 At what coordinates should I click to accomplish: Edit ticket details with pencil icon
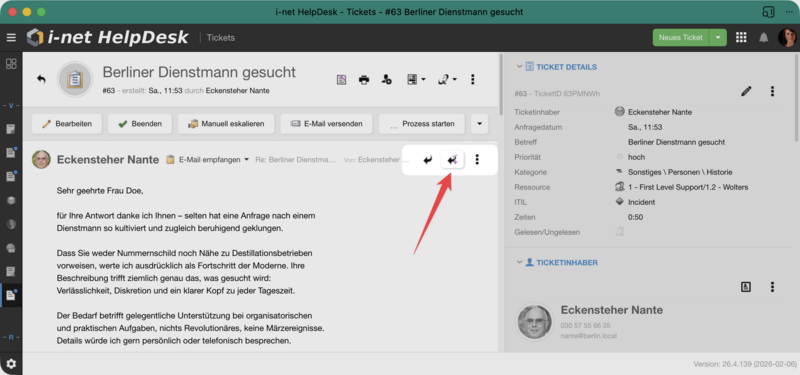(746, 91)
